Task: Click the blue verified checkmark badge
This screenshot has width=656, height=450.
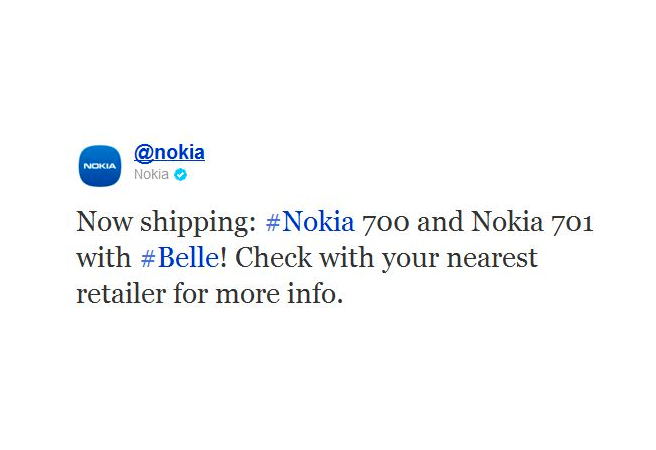Action: pos(181,175)
